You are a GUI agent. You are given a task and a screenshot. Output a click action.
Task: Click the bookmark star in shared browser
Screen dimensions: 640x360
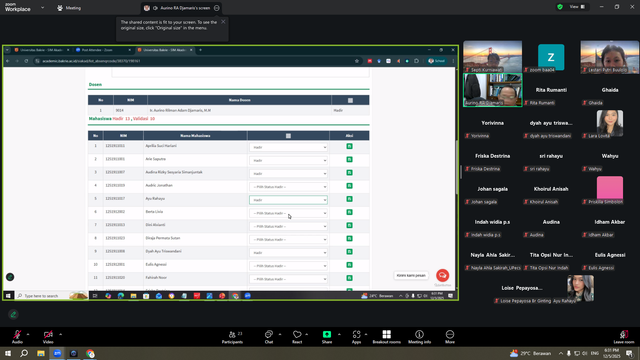point(357,61)
